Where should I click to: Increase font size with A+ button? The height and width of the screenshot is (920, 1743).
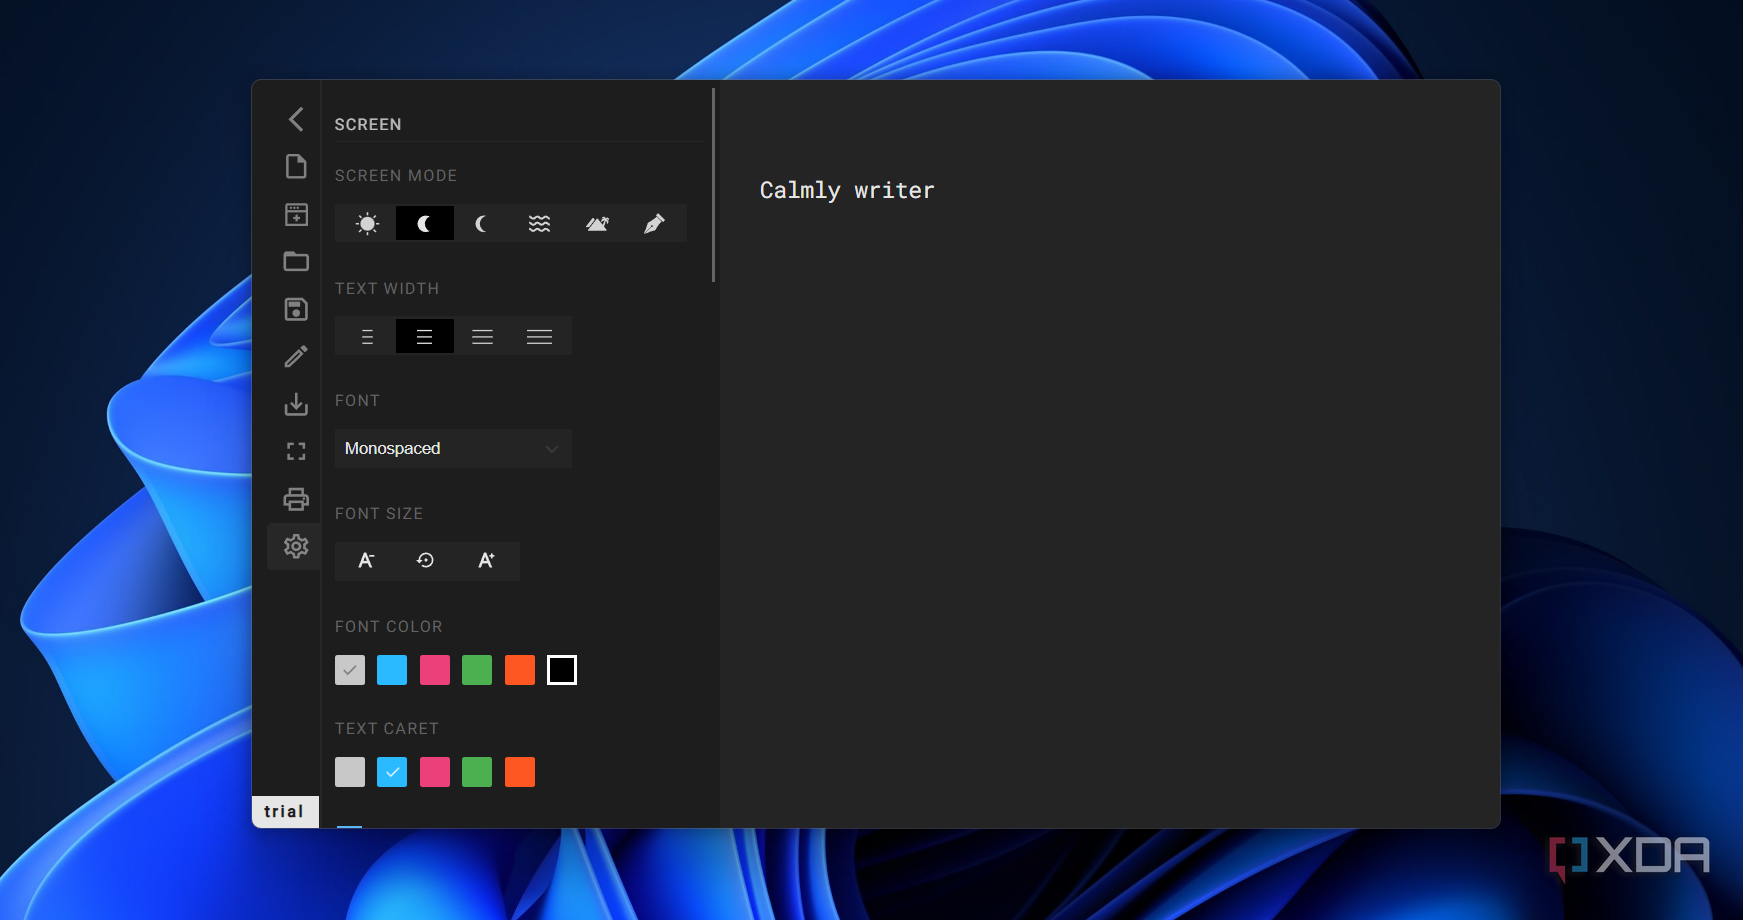pyautogui.click(x=486, y=560)
